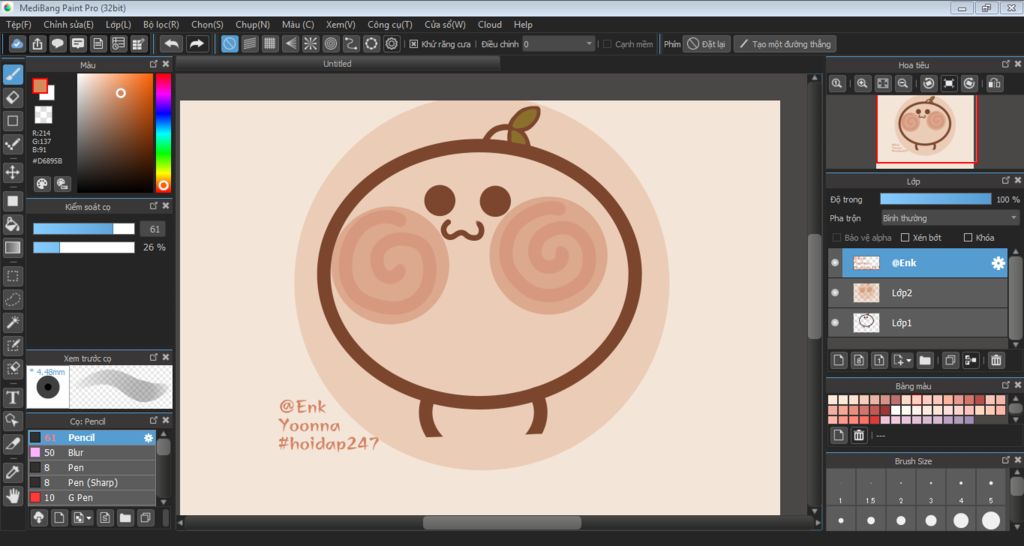Select the G Pen brush
The image size is (1024, 546).
click(91, 498)
